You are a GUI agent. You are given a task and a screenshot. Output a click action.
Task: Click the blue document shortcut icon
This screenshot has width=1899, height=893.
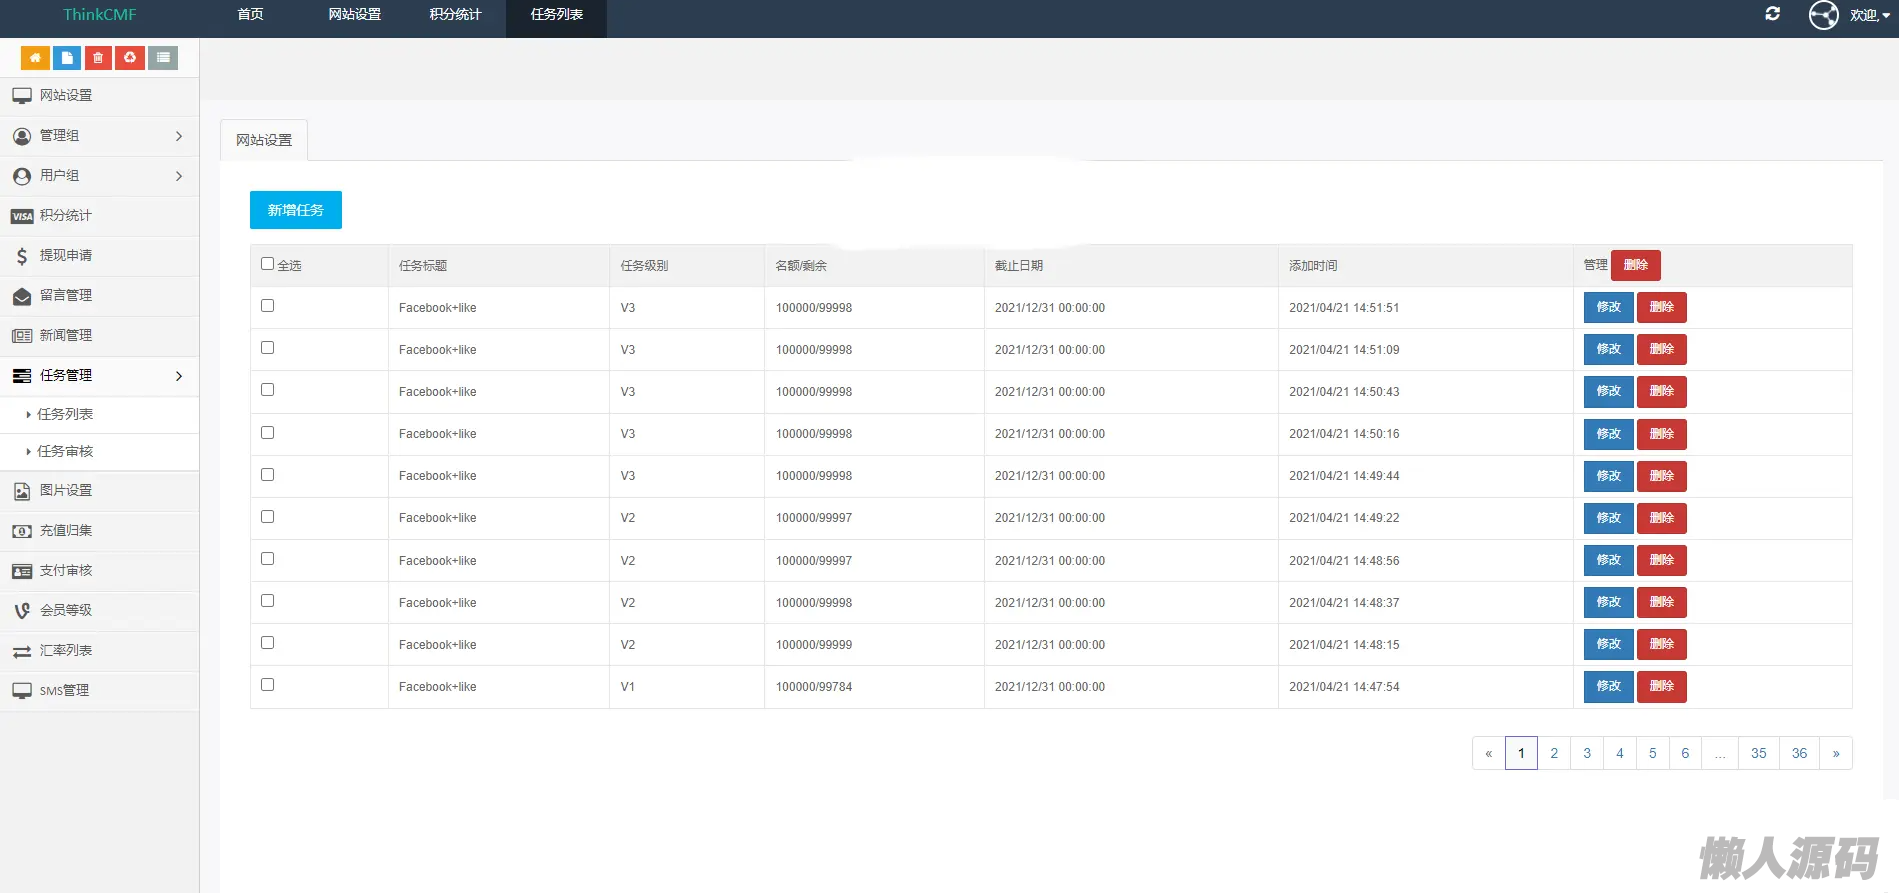click(x=67, y=58)
